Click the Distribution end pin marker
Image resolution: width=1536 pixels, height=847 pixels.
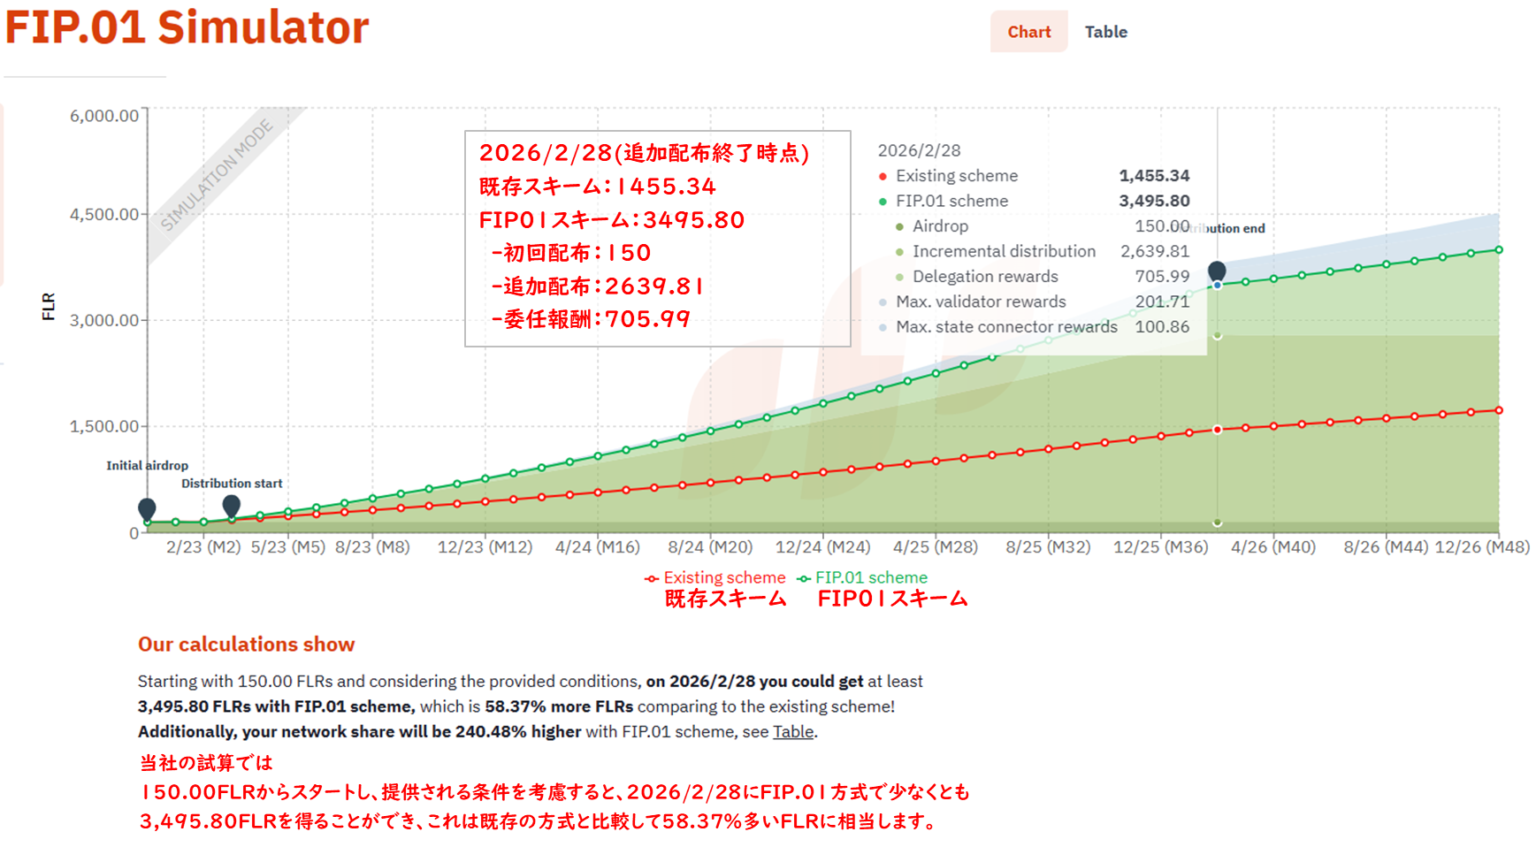pyautogui.click(x=1217, y=271)
